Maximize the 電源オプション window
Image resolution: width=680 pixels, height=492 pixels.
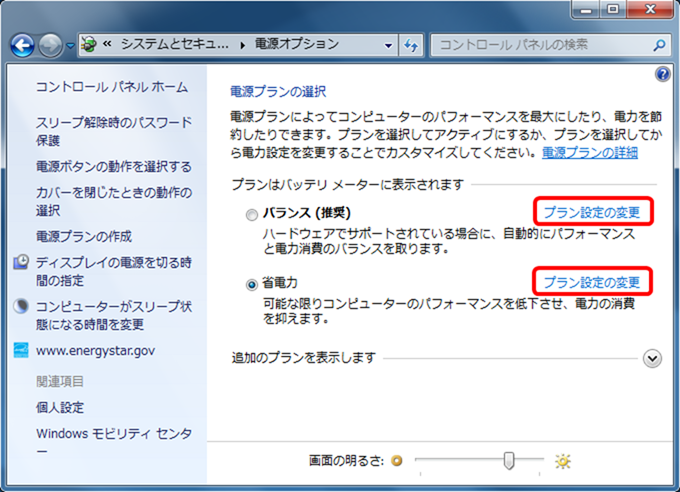click(613, 10)
